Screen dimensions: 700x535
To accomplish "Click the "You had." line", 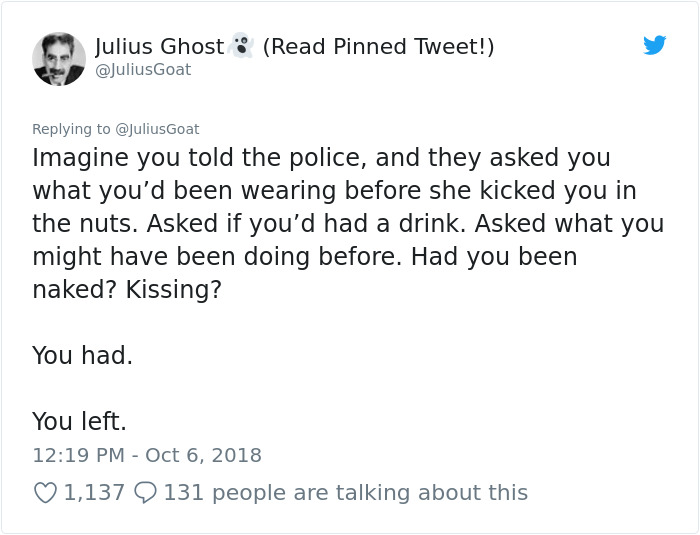I will (82, 355).
